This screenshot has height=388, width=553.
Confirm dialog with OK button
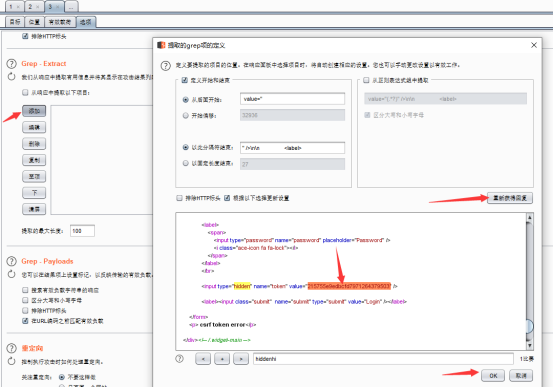493,376
